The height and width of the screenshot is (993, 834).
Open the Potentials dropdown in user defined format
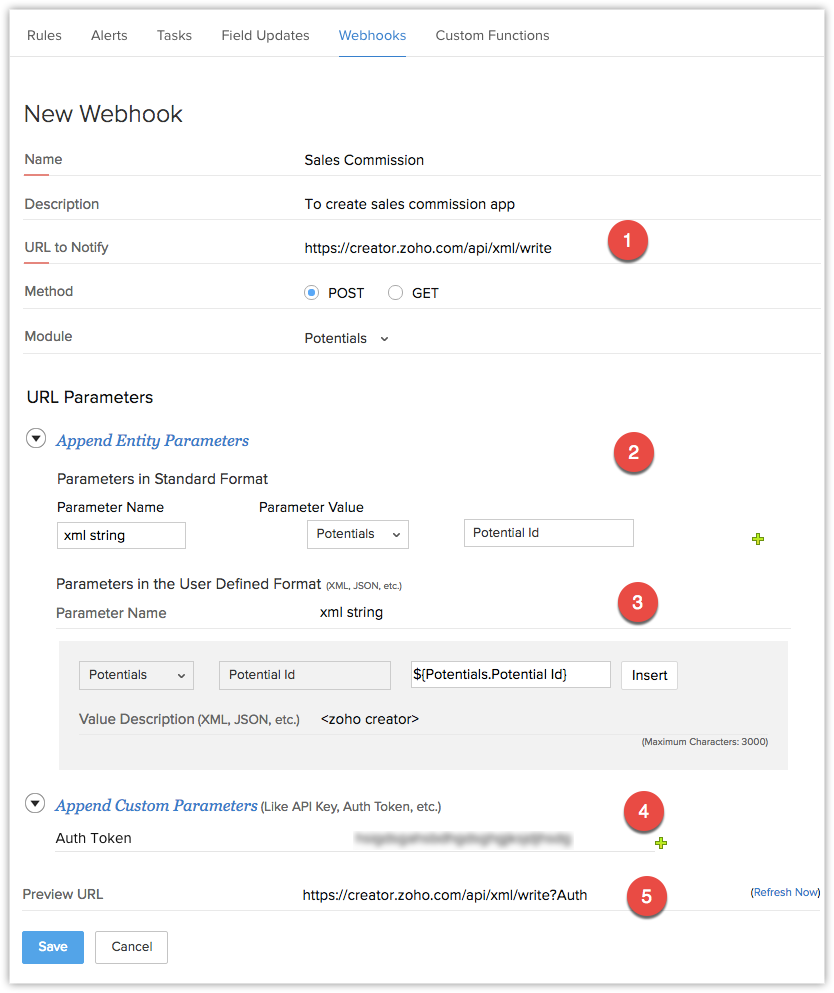[x=136, y=675]
